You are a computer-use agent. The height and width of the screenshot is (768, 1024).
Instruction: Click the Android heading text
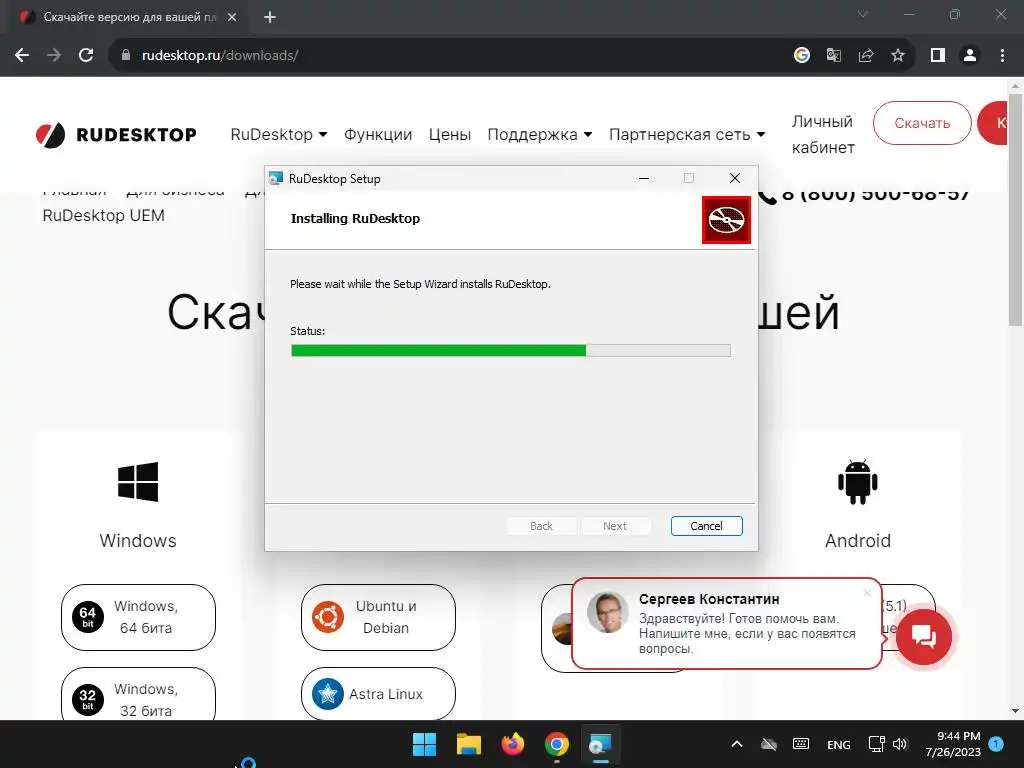857,541
